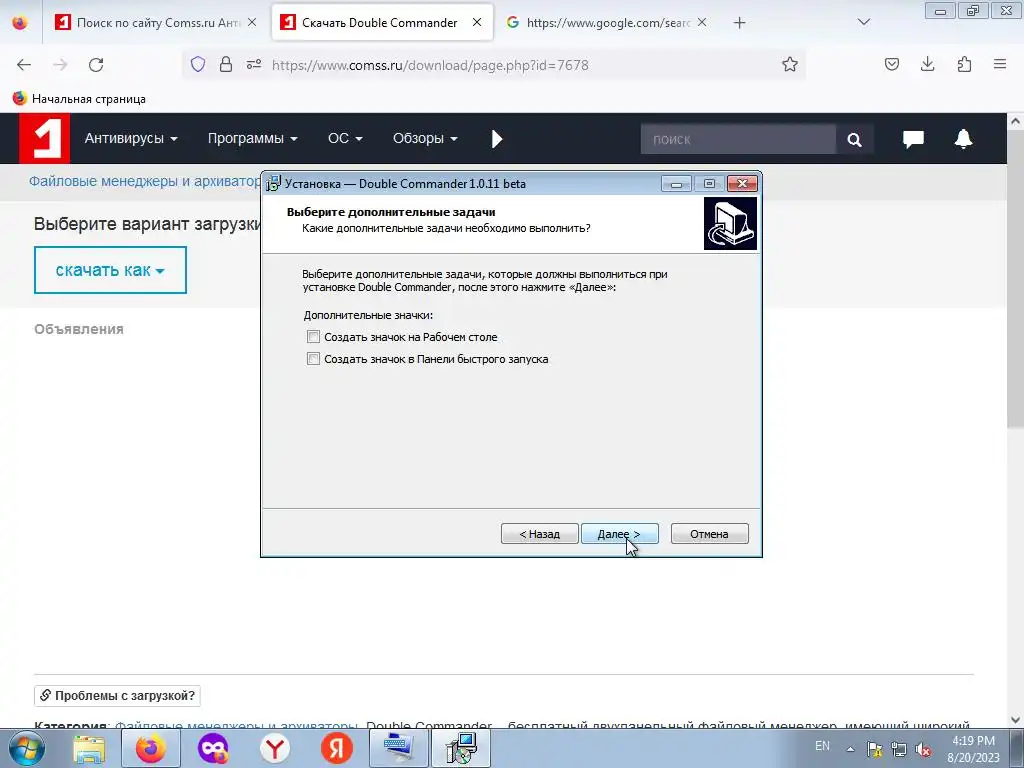Click the site security padlock icon

click(x=226, y=64)
